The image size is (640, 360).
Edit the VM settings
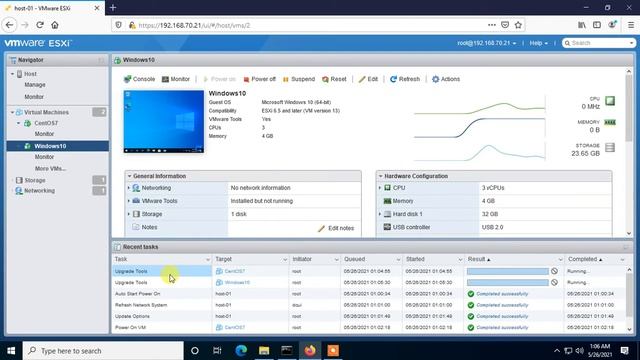pos(368,79)
